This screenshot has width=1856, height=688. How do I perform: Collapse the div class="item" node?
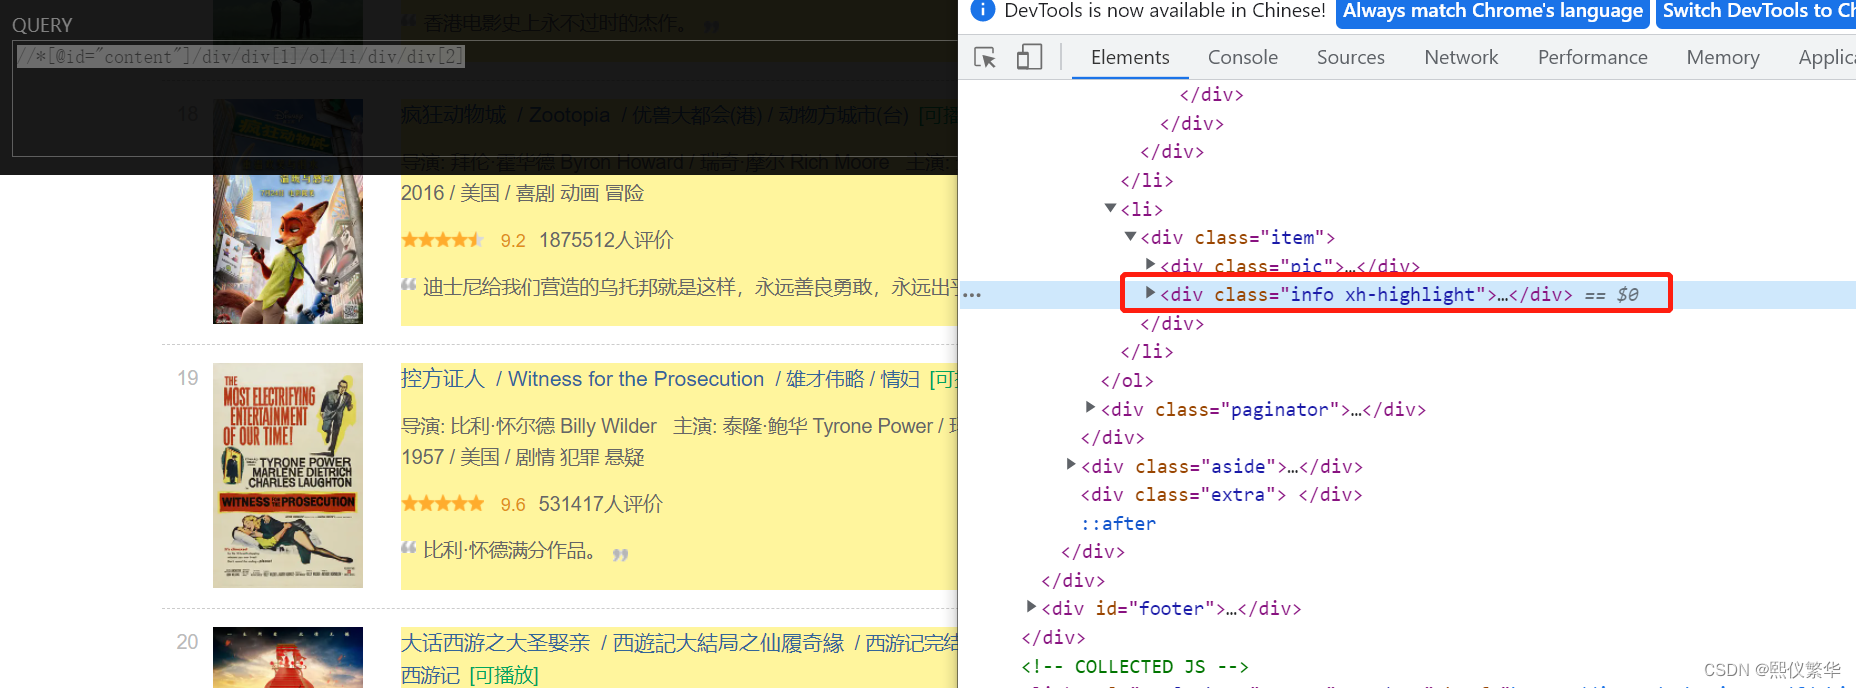[x=1130, y=237]
